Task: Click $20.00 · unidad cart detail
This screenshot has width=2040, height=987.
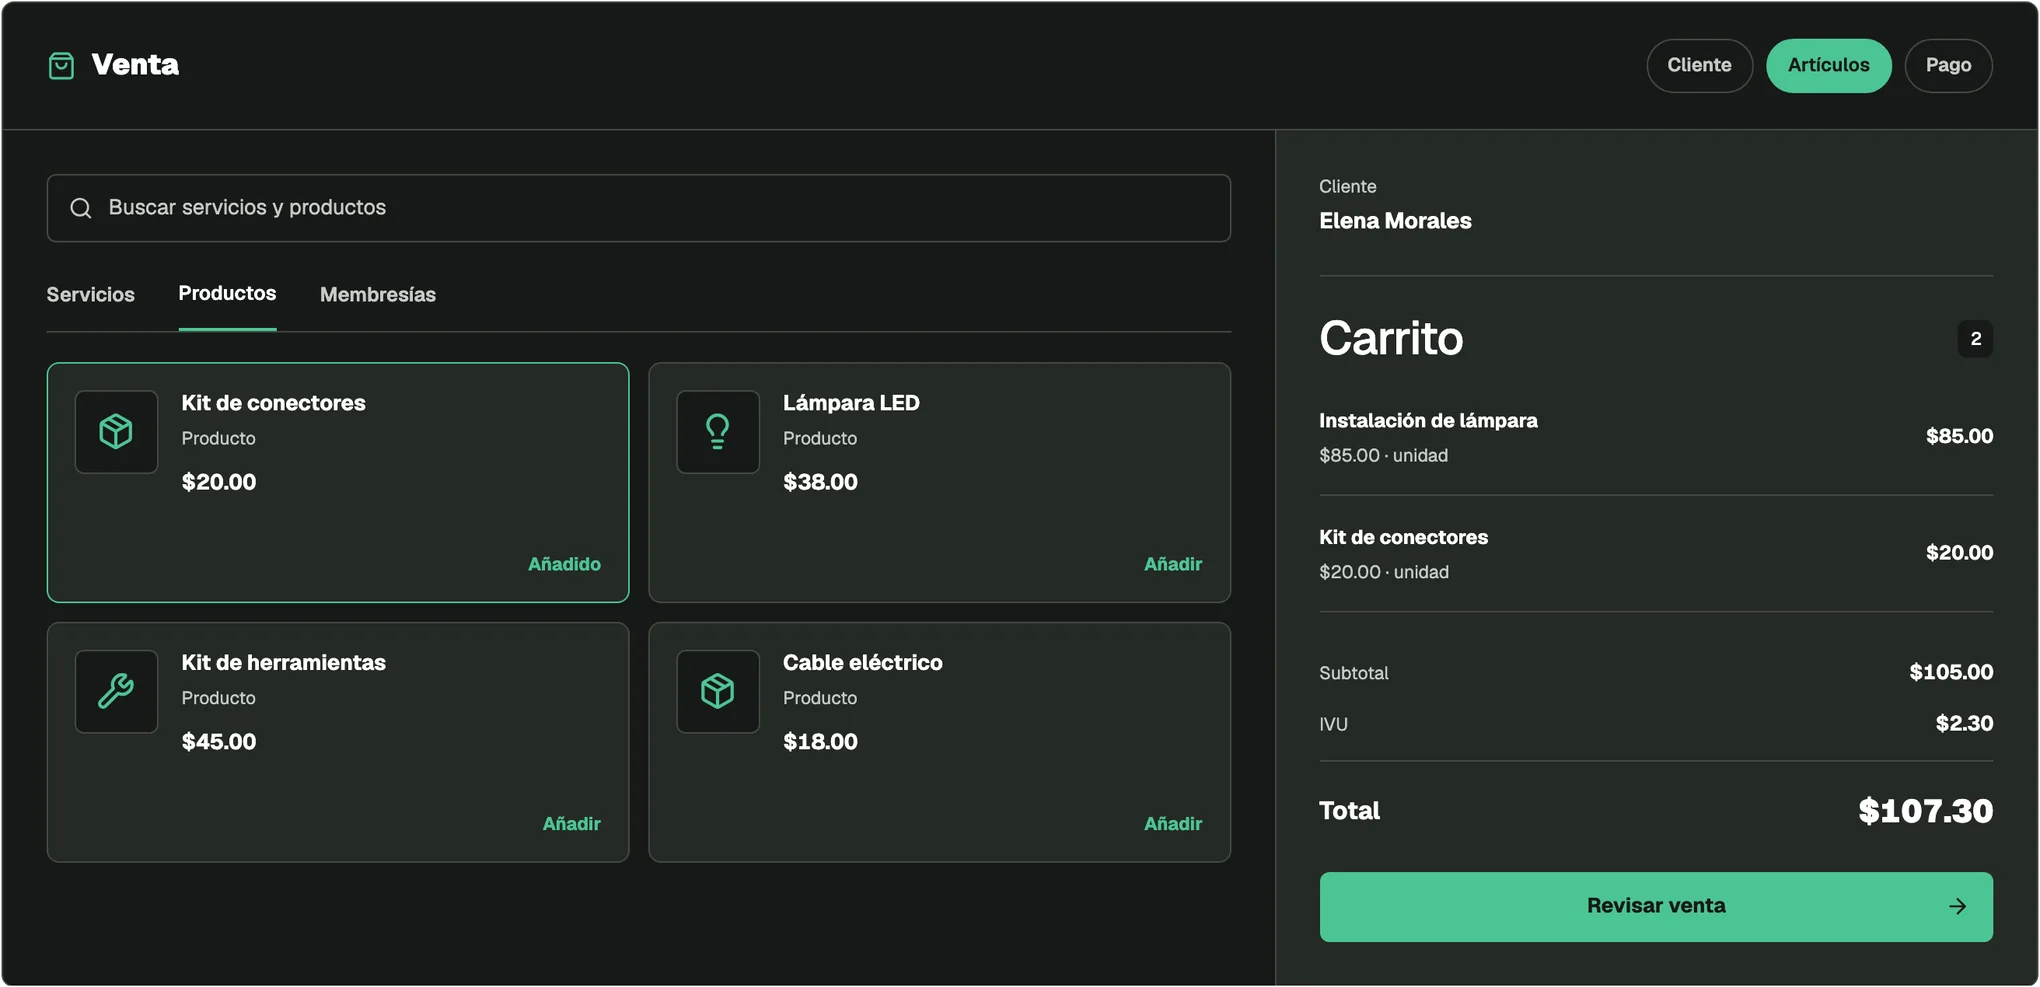Action: (1384, 573)
